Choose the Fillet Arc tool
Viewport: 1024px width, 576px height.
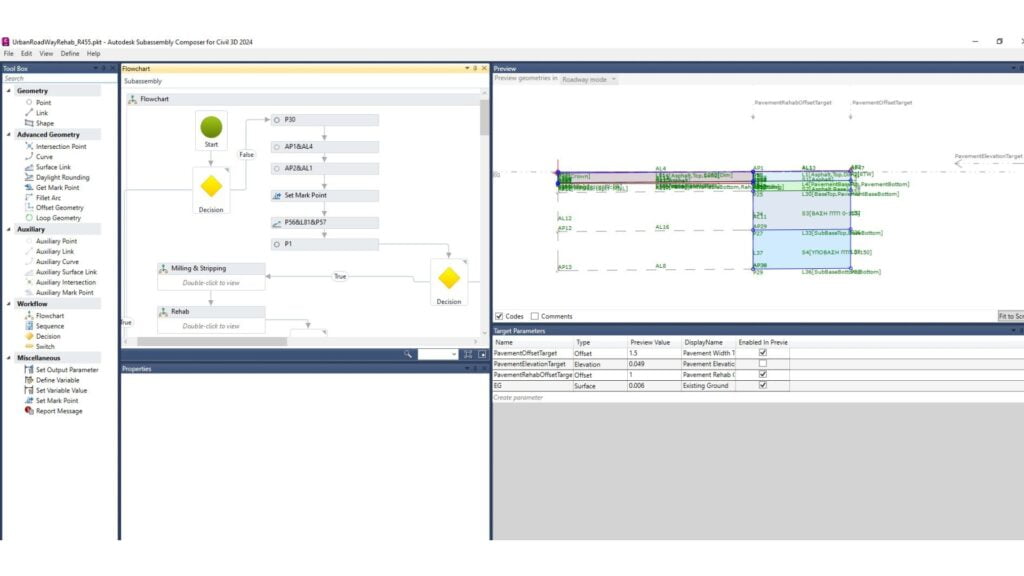coord(49,197)
